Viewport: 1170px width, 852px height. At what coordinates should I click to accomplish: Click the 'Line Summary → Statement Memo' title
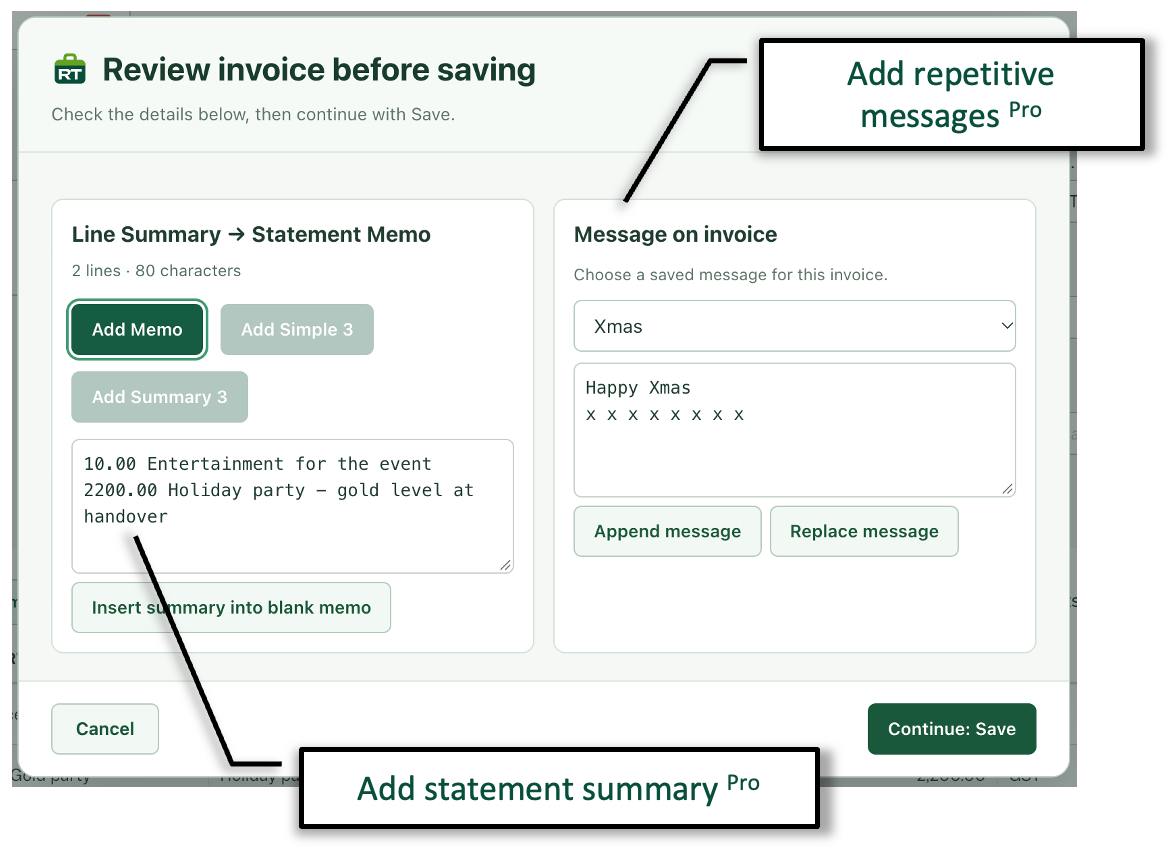(251, 234)
